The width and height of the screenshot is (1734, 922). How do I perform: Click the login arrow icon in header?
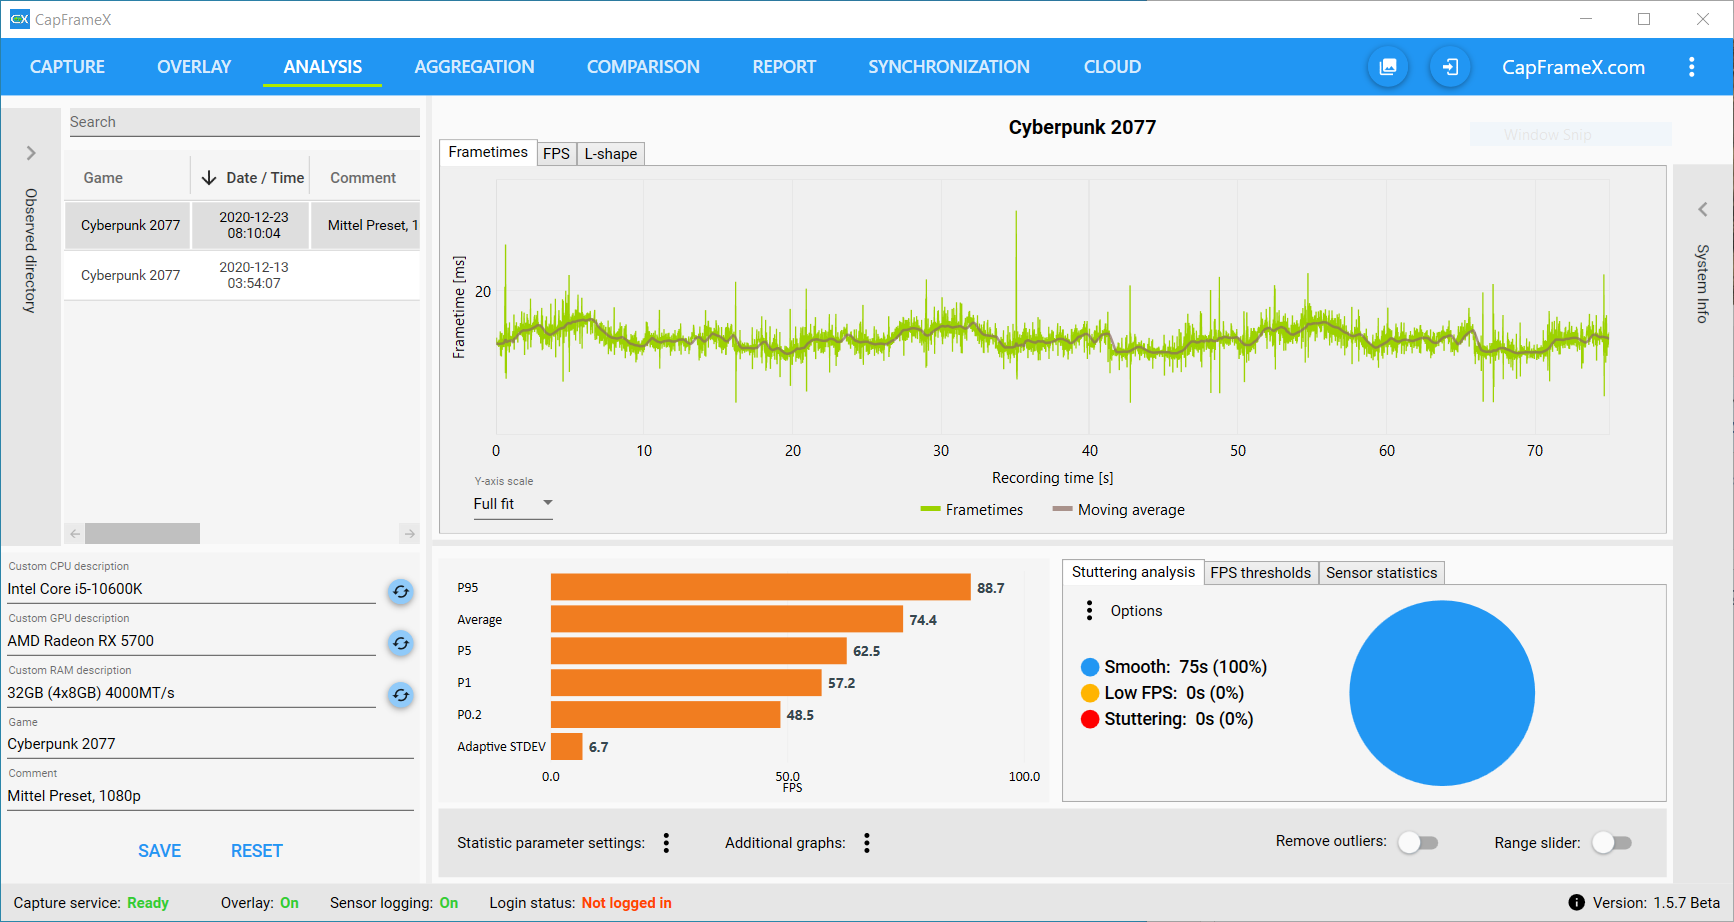click(1450, 67)
